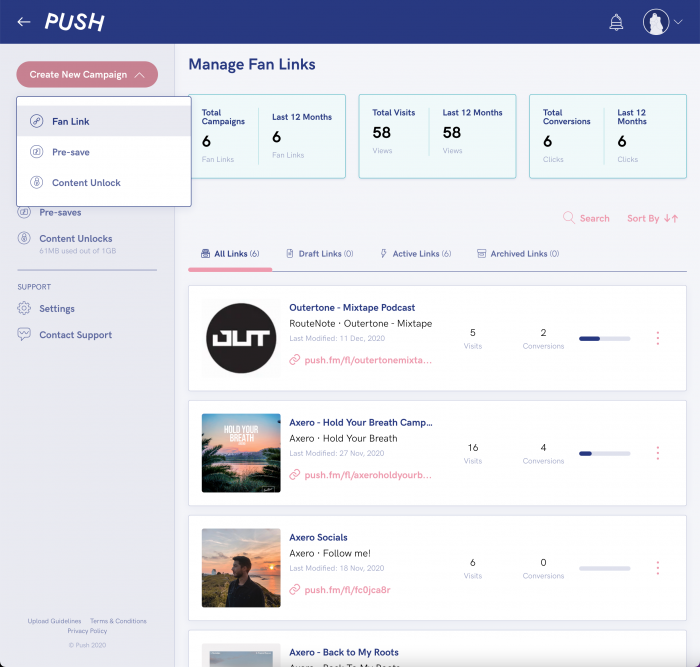Choose Pre-save from campaign menu
Viewport: 700px width, 667px height.
(x=70, y=152)
